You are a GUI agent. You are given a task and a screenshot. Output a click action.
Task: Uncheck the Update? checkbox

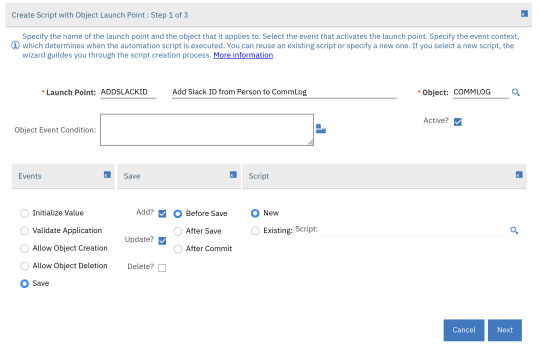pos(162,241)
